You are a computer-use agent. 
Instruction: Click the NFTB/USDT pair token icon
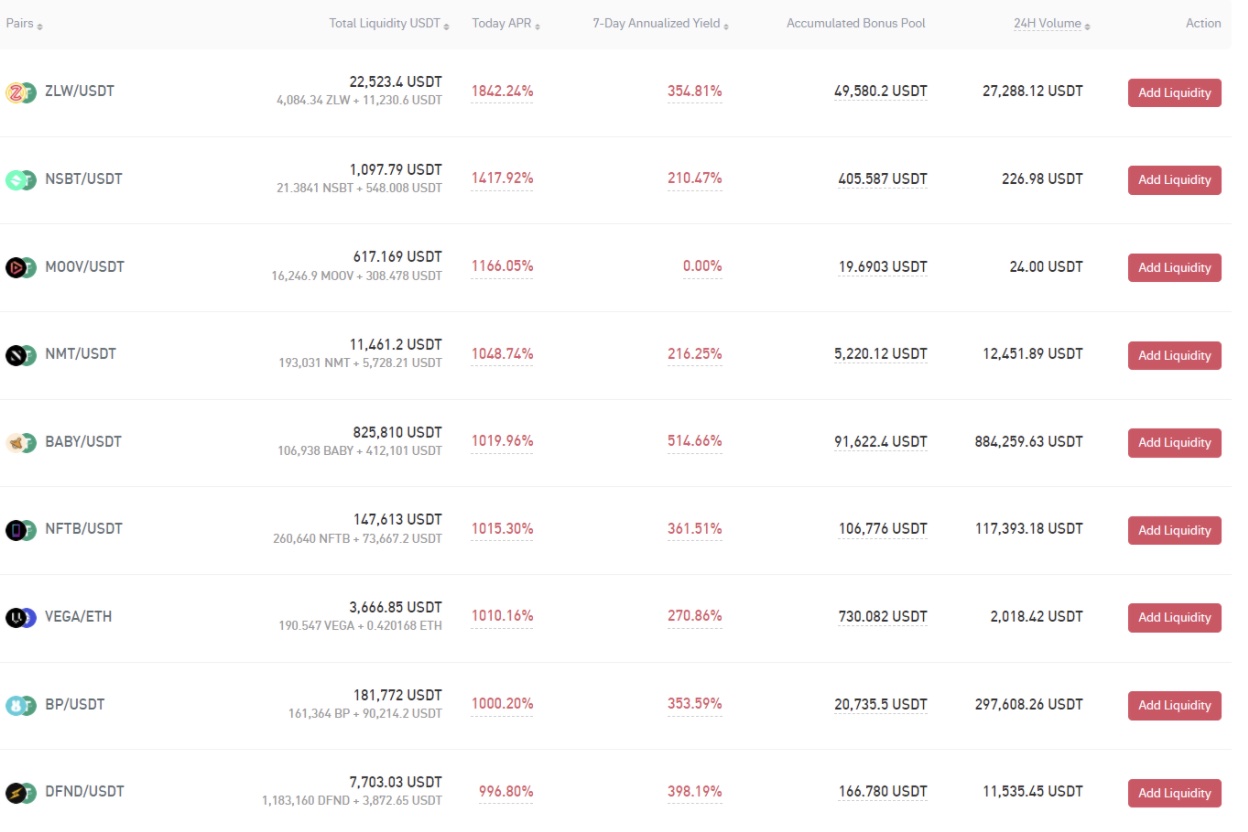click(x=21, y=529)
